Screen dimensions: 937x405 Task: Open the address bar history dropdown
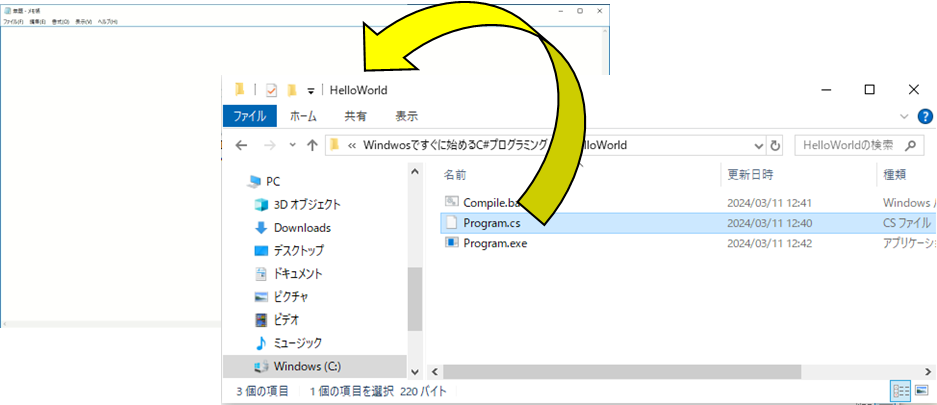(x=759, y=145)
